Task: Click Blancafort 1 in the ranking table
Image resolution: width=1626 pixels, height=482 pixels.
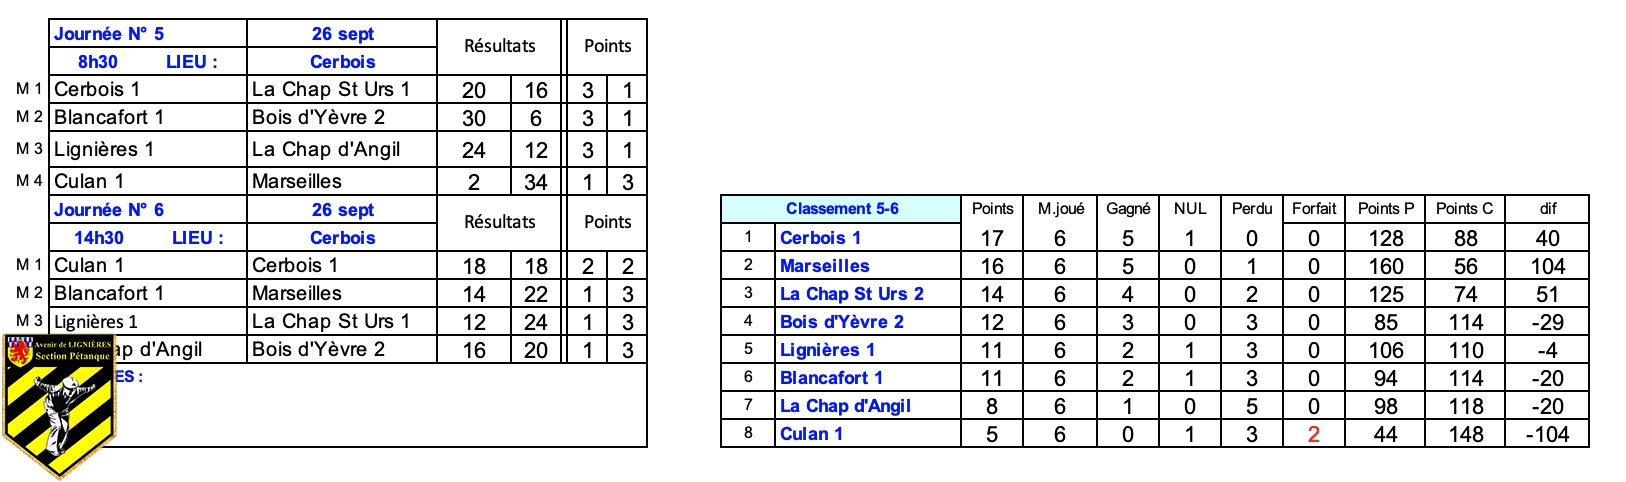Action: [831, 378]
